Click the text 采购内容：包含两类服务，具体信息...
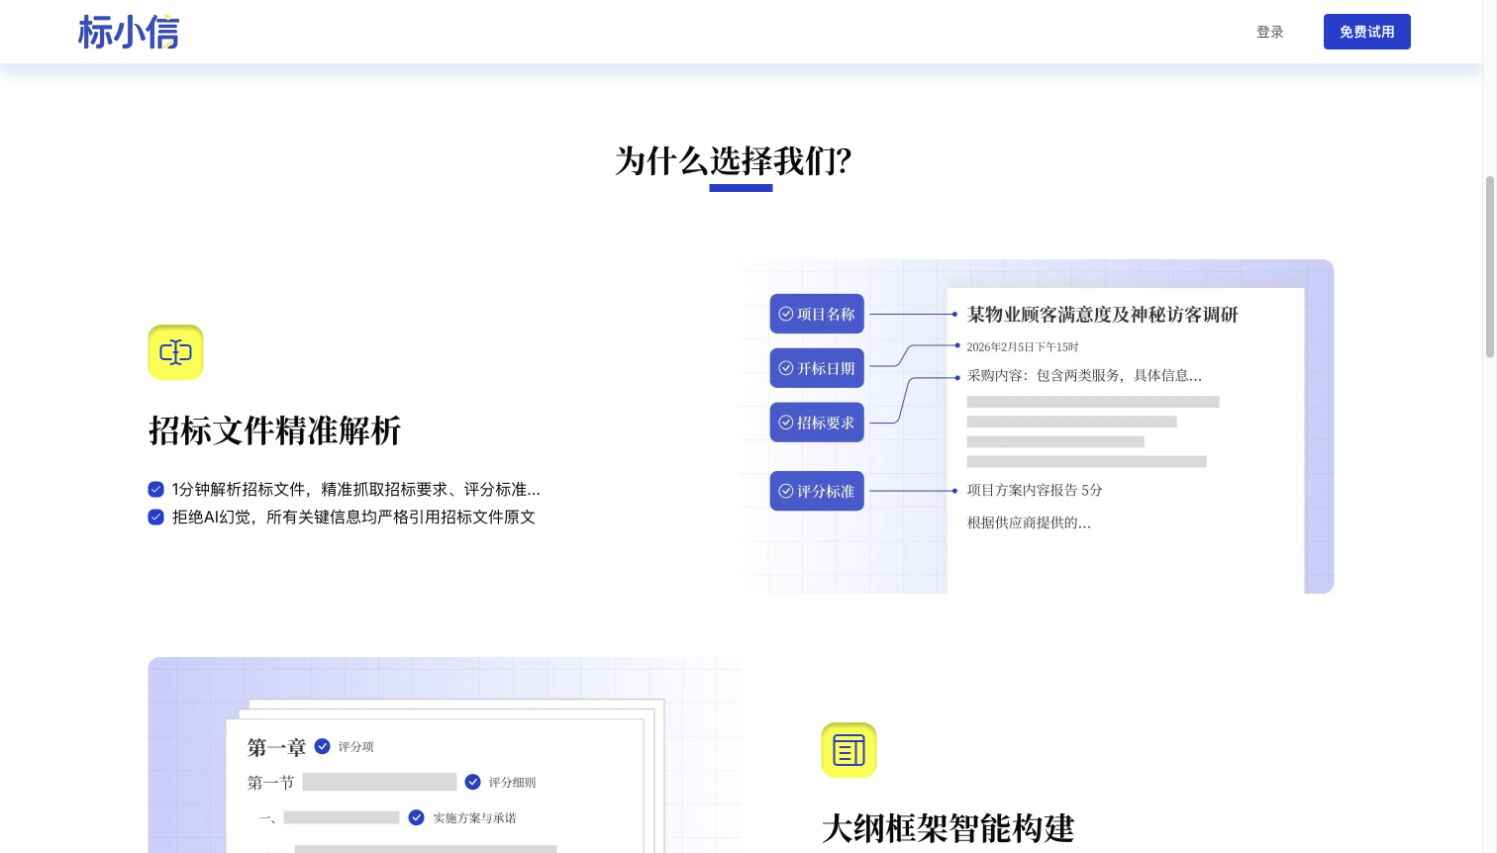The height and width of the screenshot is (853, 1497). click(1084, 376)
